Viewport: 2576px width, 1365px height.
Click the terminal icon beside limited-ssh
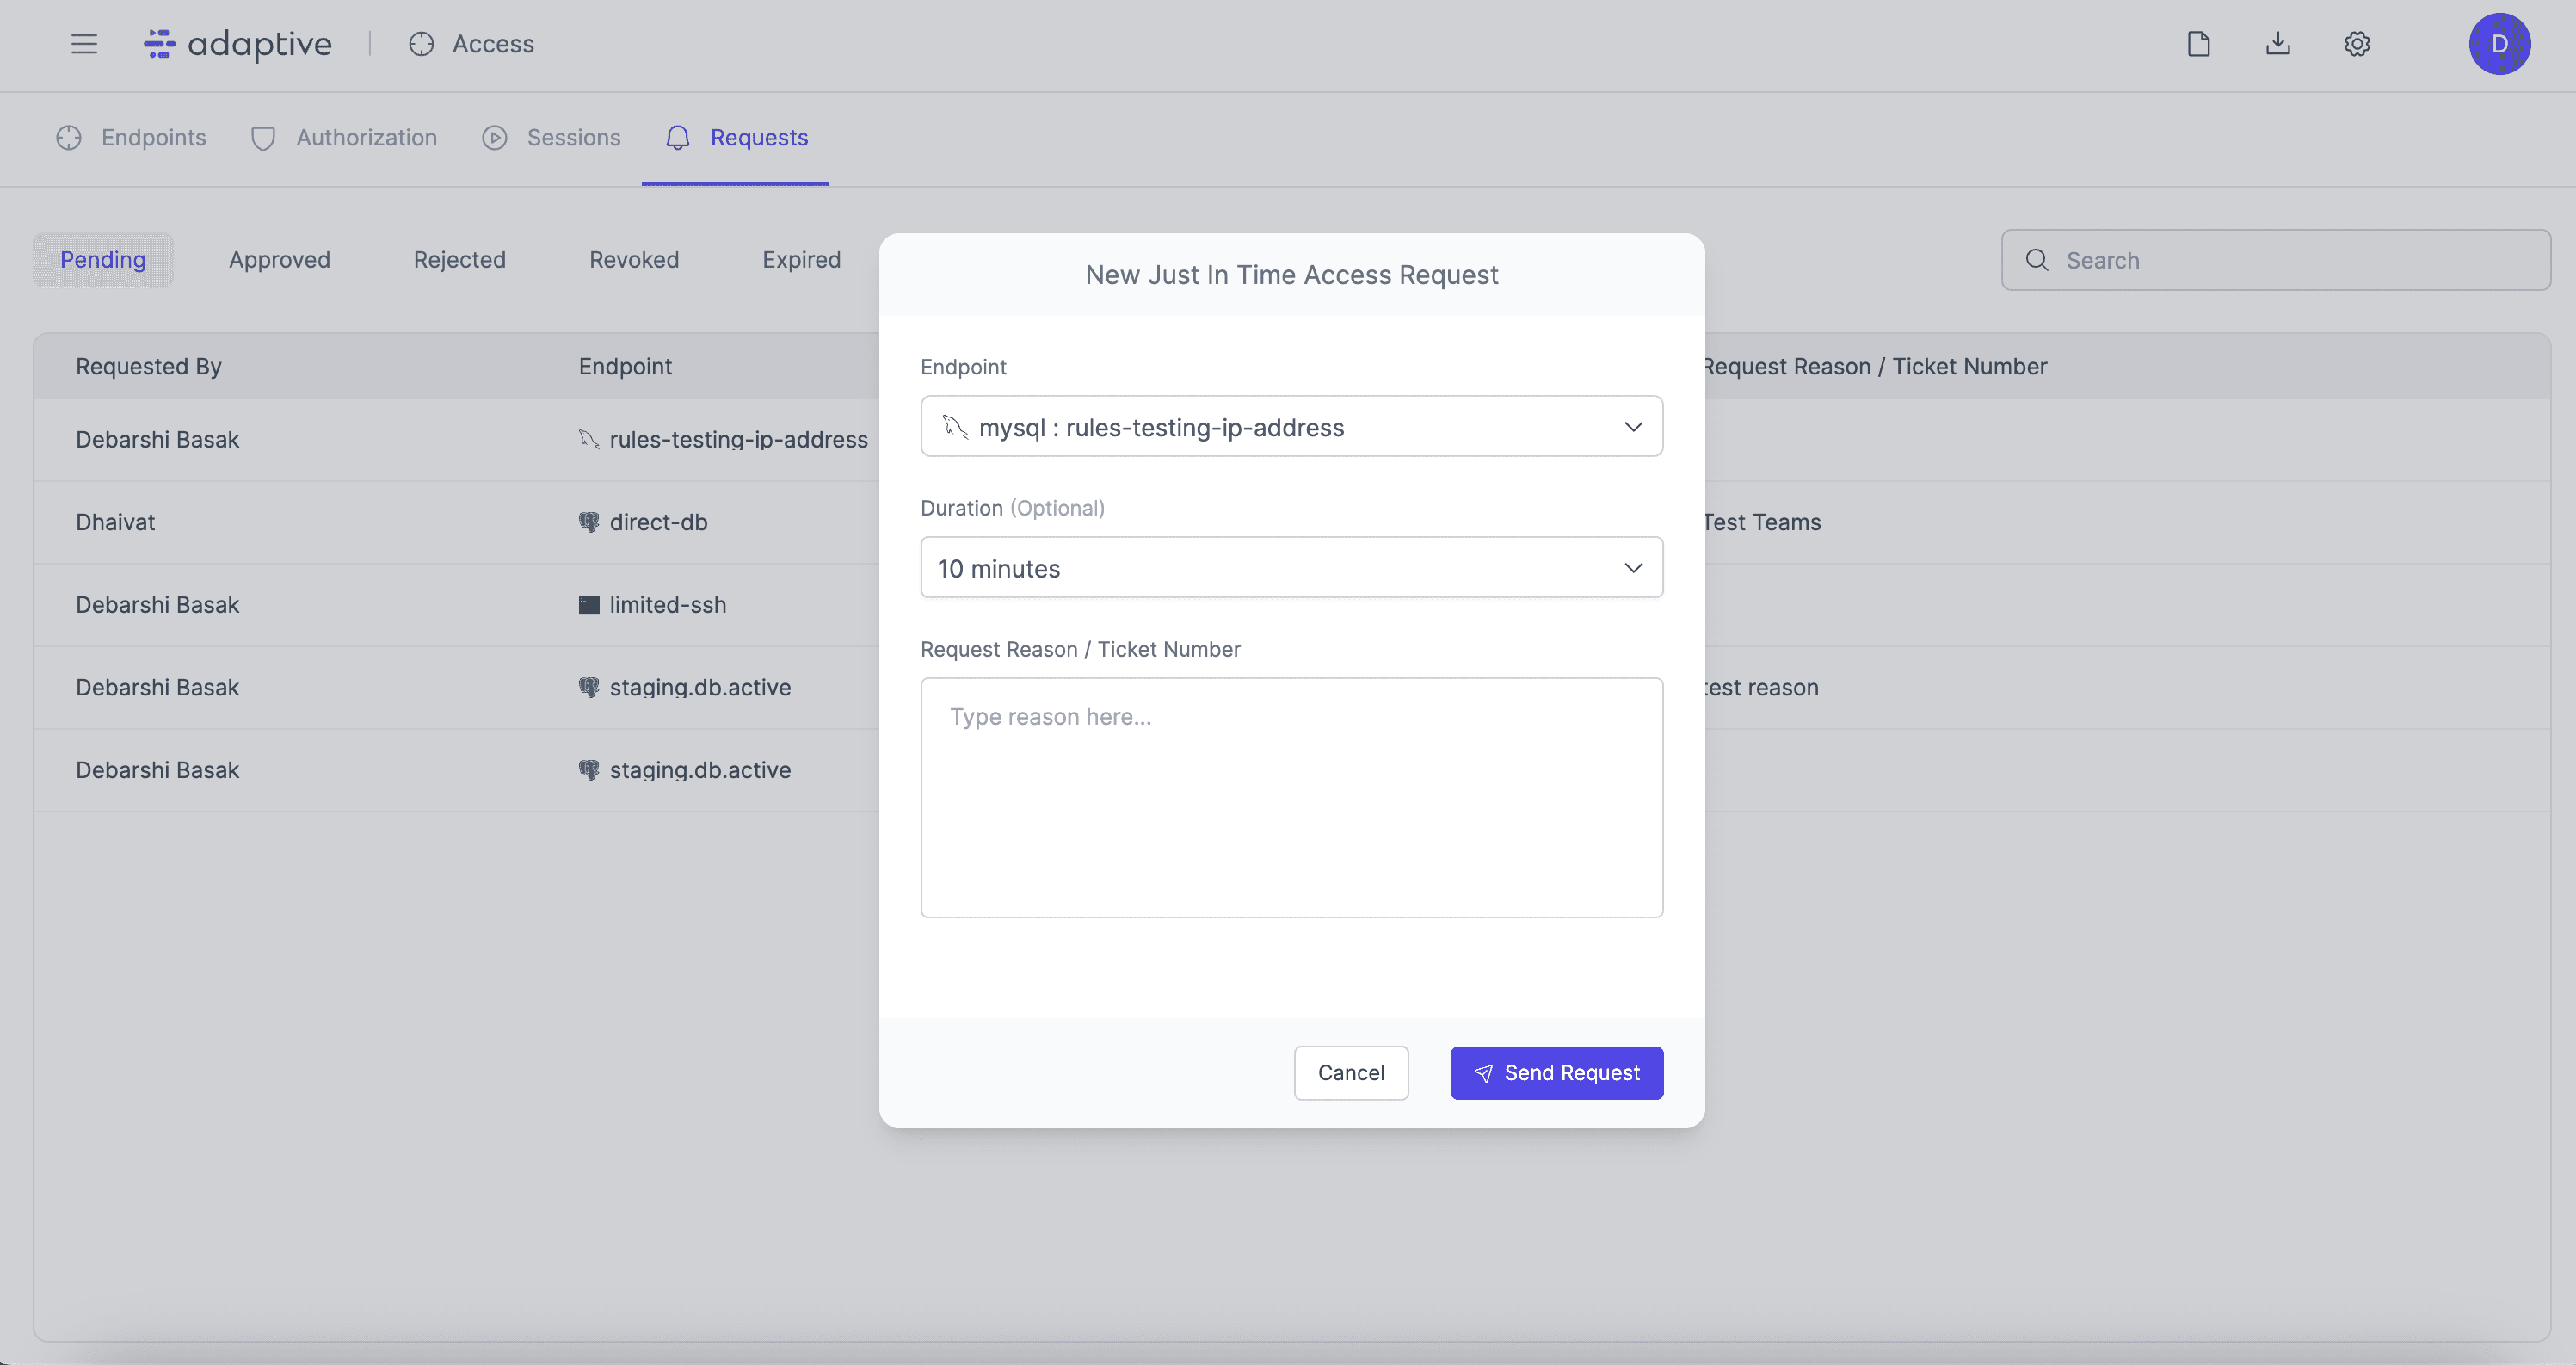589,605
